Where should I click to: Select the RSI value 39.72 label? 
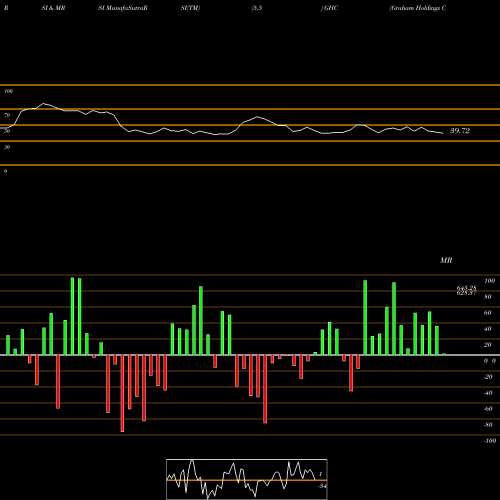(x=460, y=131)
